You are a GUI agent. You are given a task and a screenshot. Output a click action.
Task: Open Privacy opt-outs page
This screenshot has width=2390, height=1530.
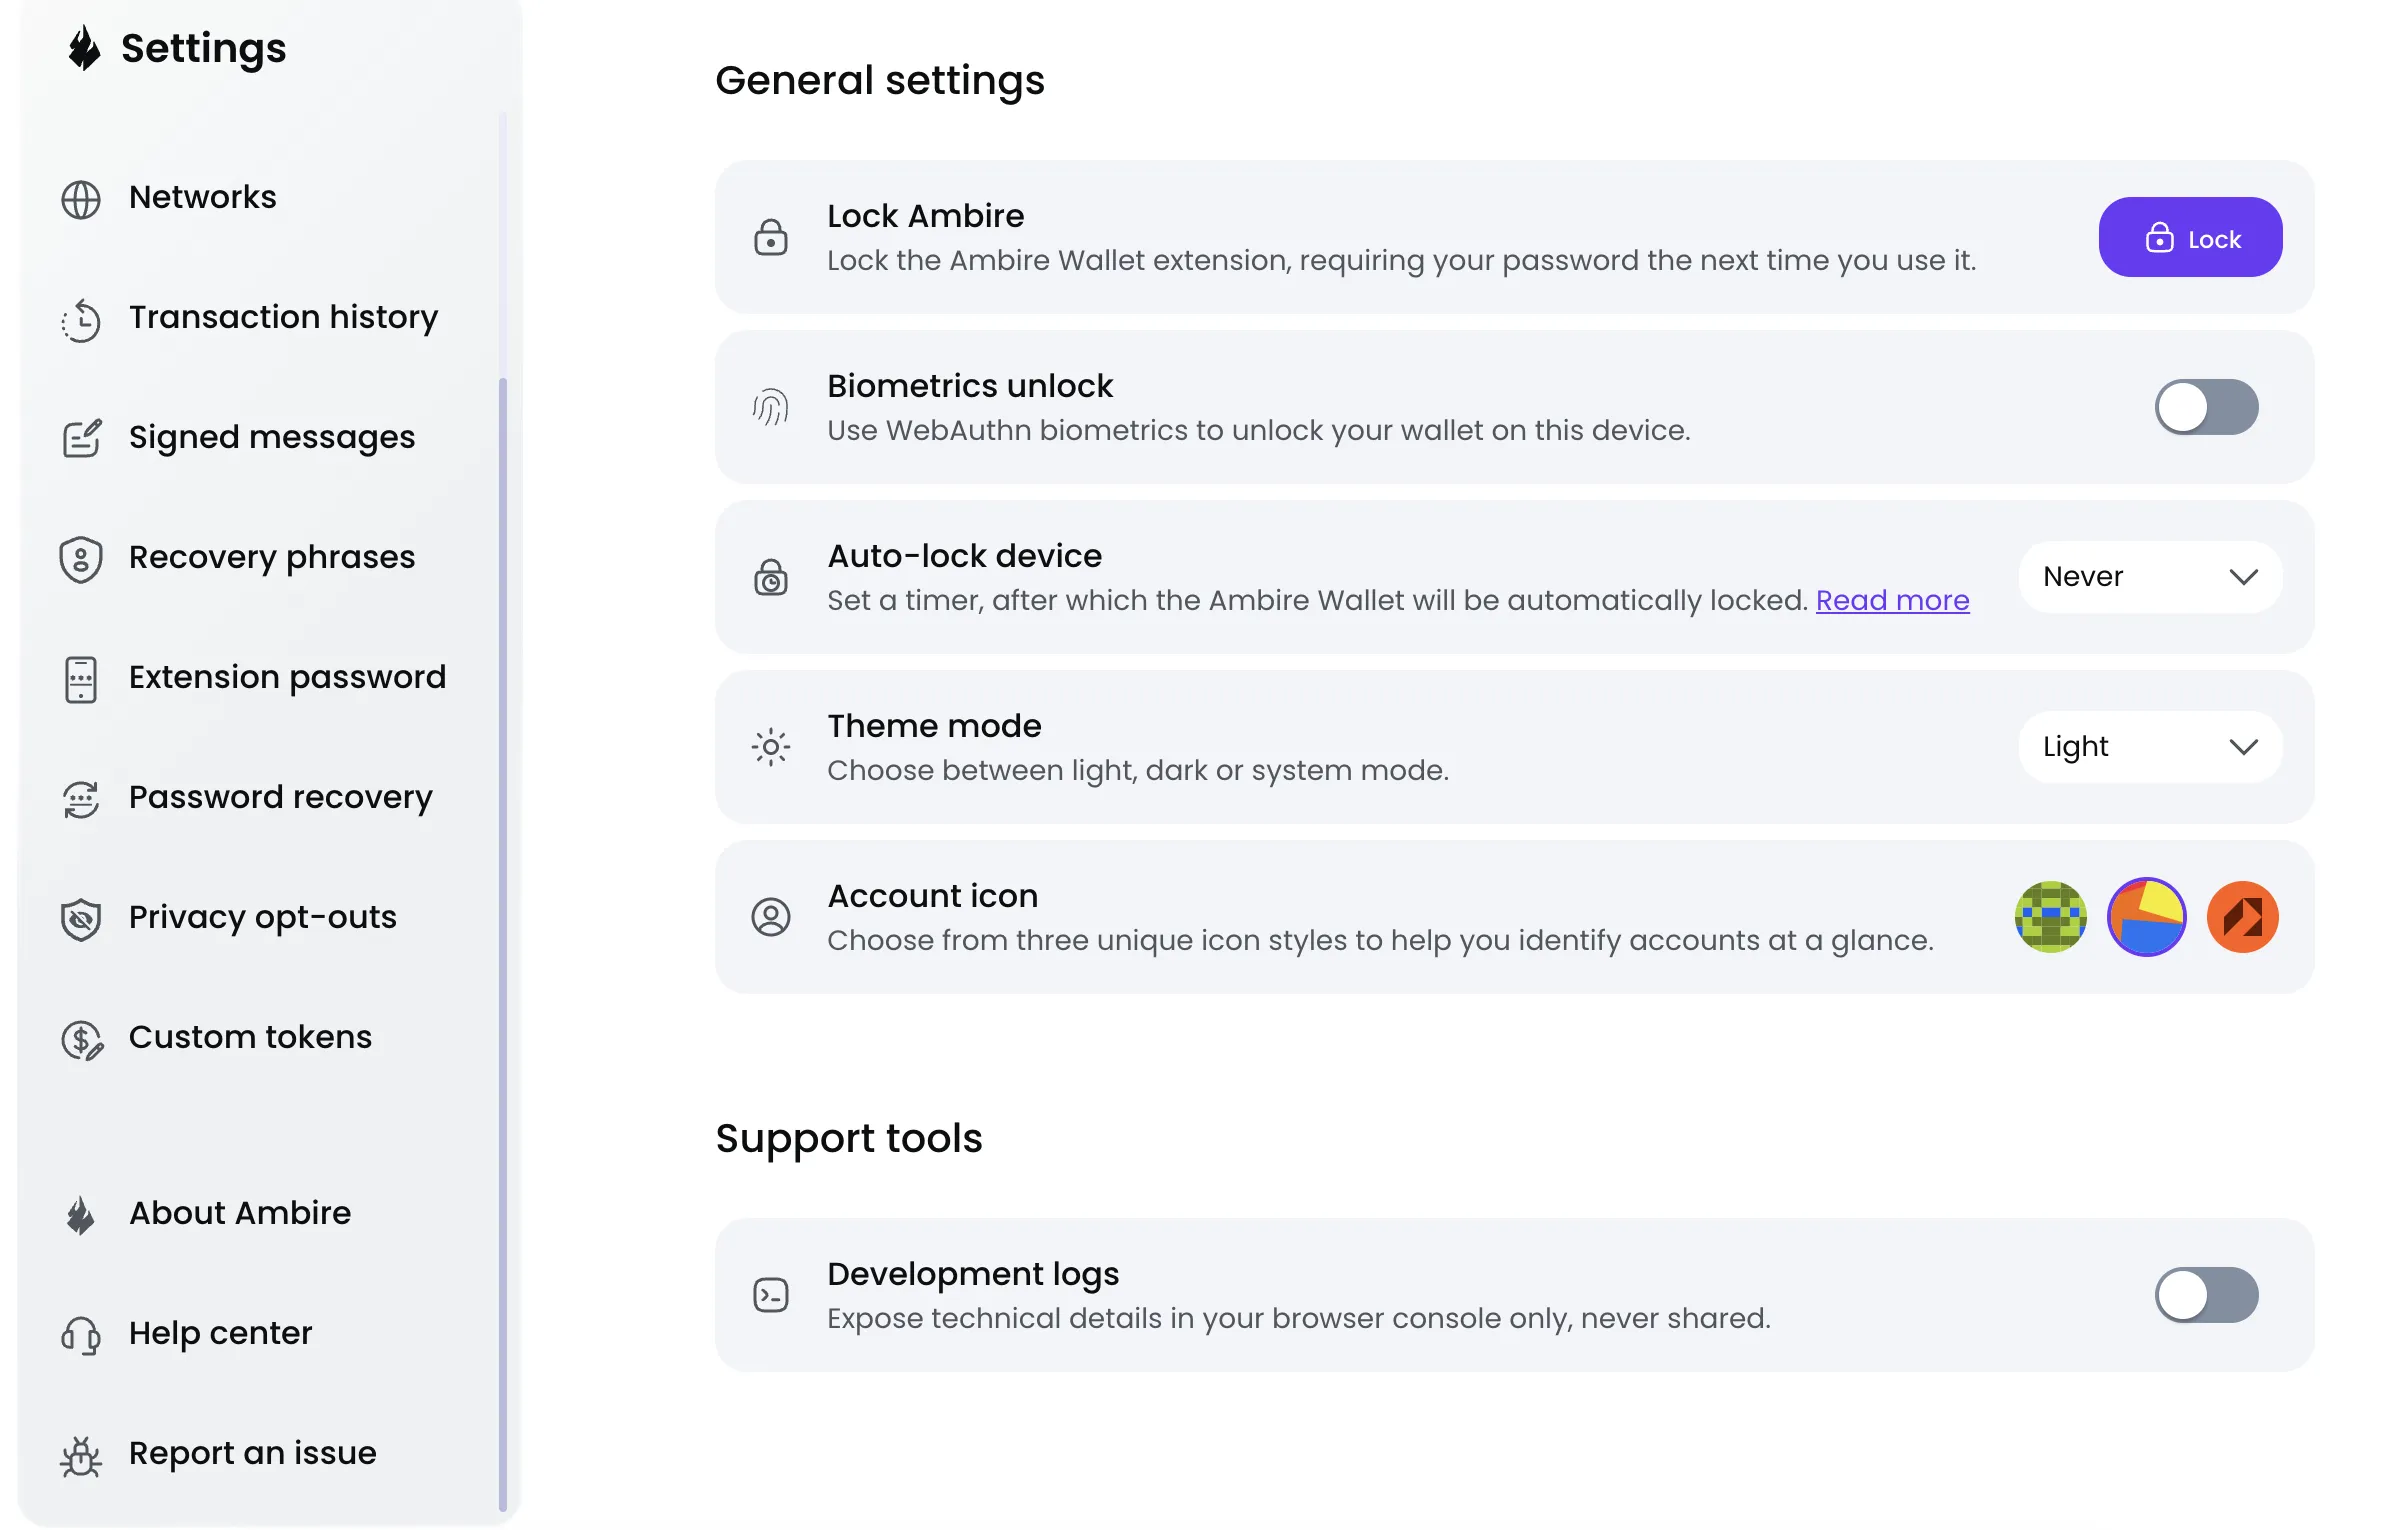point(263,917)
